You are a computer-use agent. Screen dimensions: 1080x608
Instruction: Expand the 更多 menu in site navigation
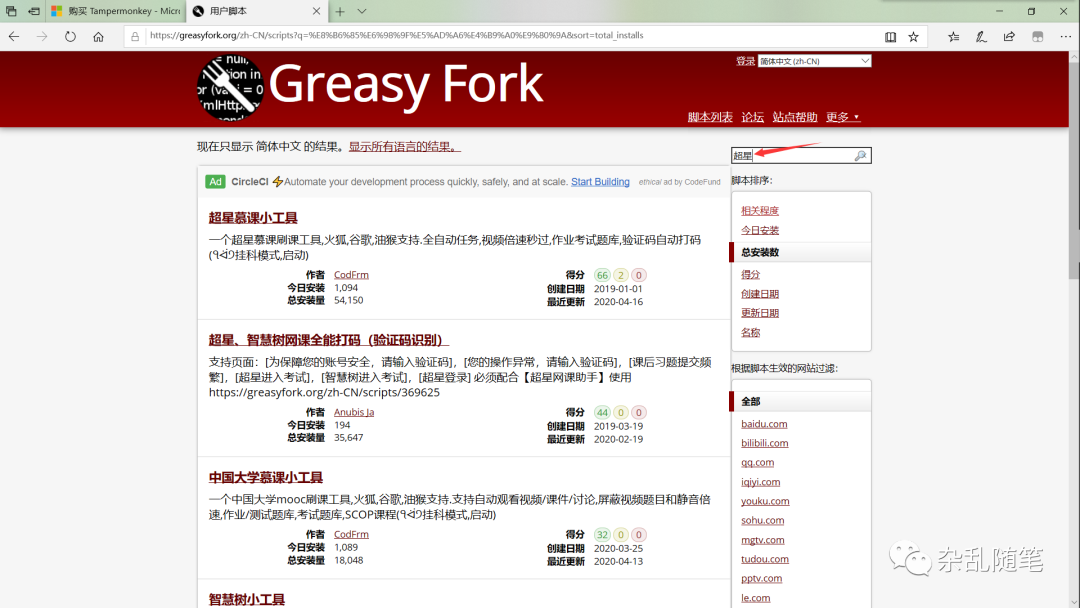pos(842,117)
